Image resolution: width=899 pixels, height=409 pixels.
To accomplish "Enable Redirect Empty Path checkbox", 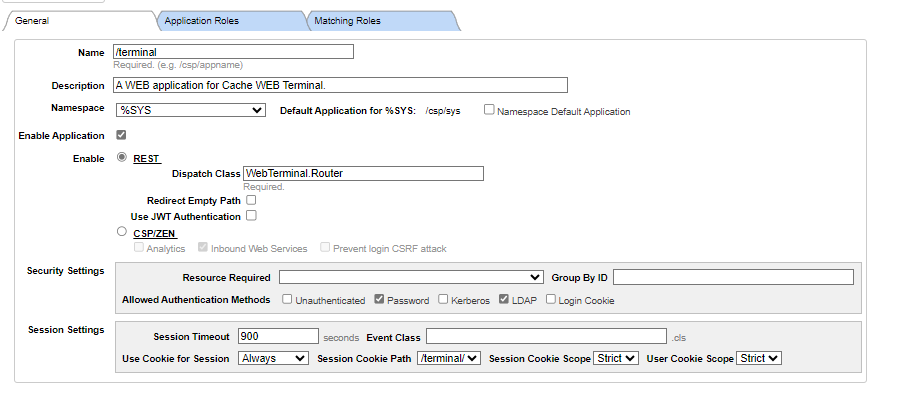I will point(251,200).
